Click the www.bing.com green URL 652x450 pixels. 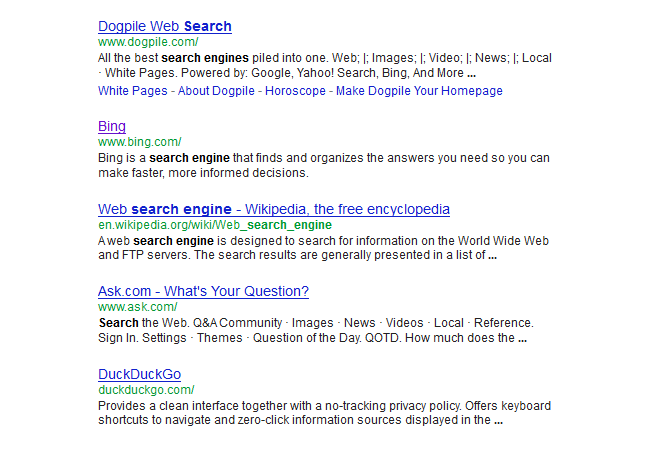(x=140, y=142)
